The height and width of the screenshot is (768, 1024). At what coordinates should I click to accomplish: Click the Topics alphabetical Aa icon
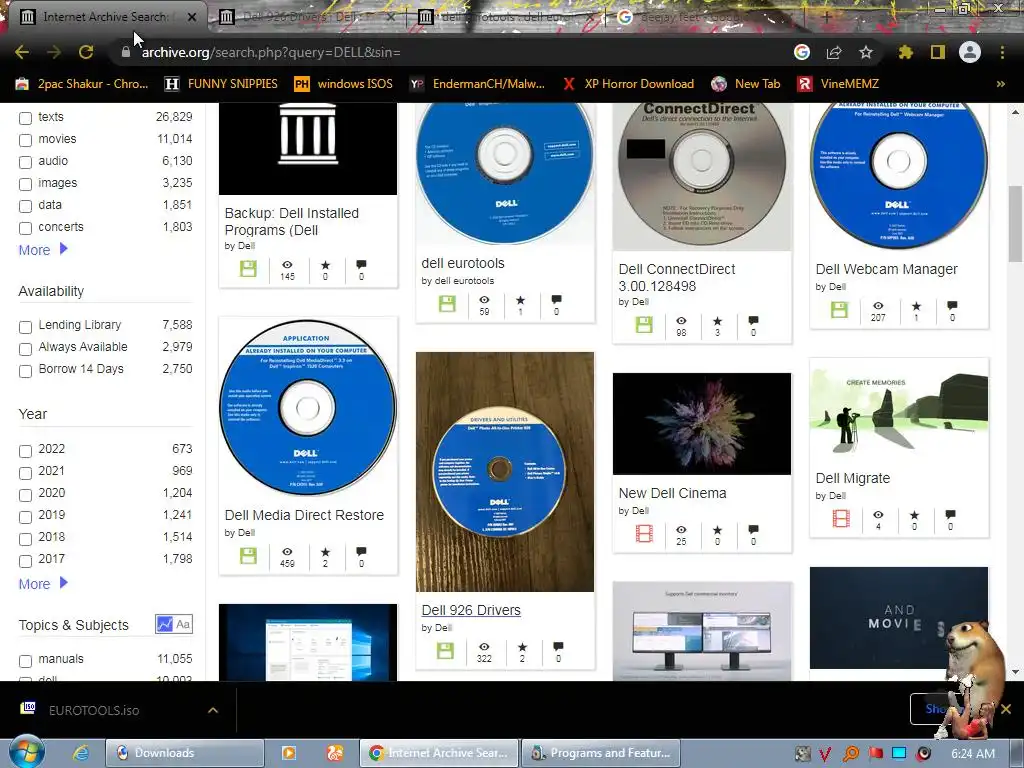pyautogui.click(x=183, y=624)
